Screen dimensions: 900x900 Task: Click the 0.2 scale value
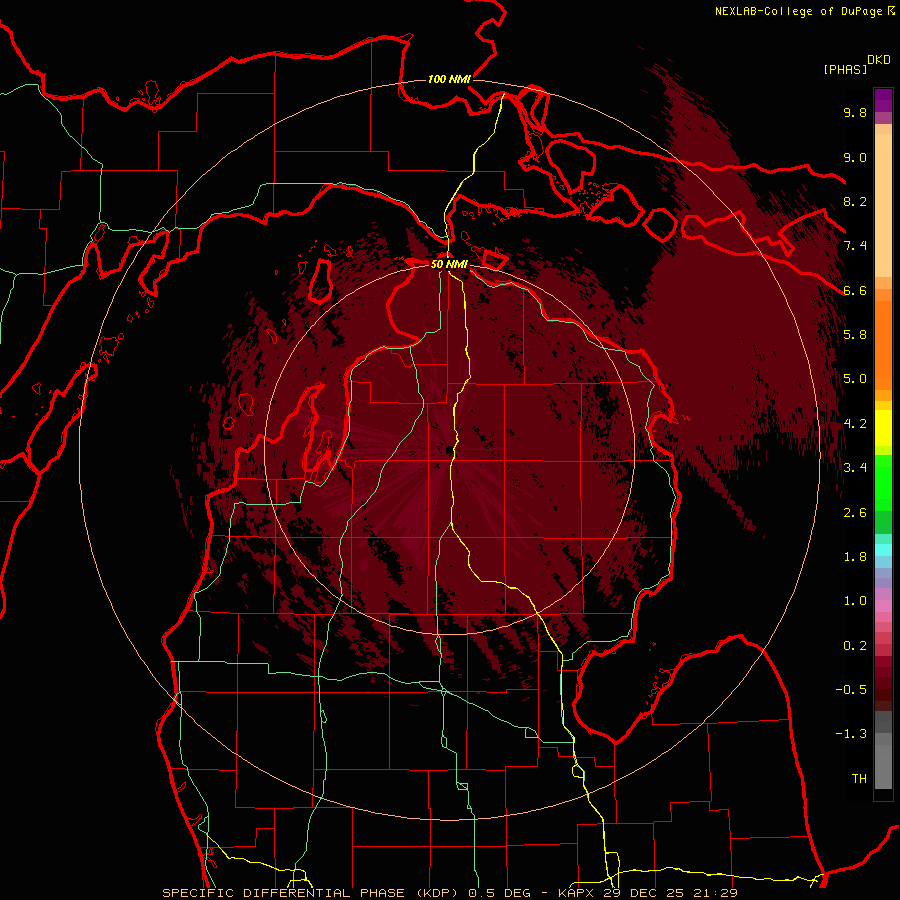855,646
